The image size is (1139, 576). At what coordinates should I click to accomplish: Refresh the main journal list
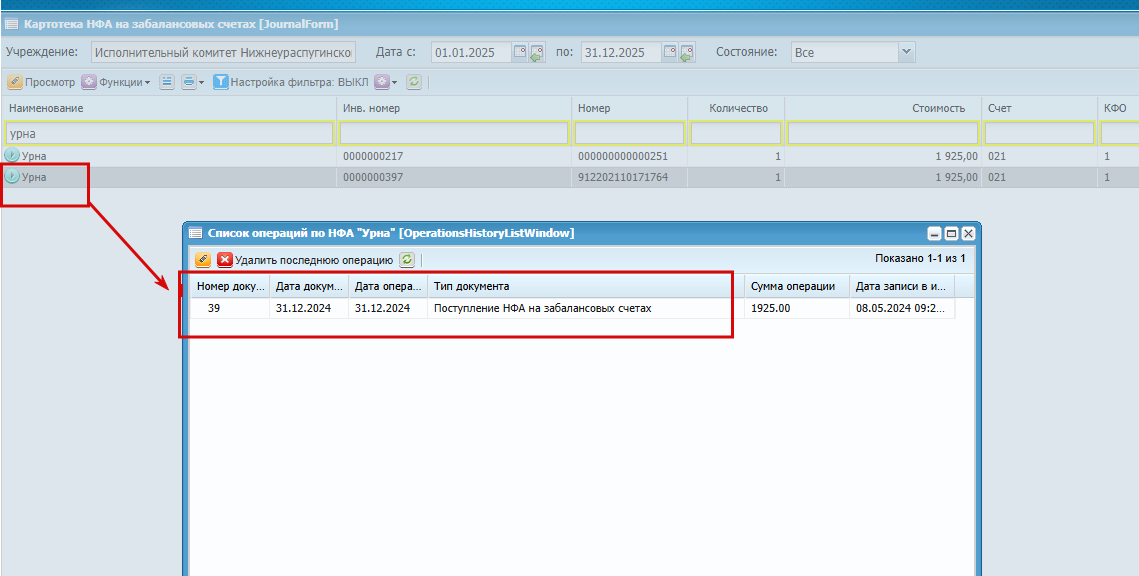pos(413,82)
